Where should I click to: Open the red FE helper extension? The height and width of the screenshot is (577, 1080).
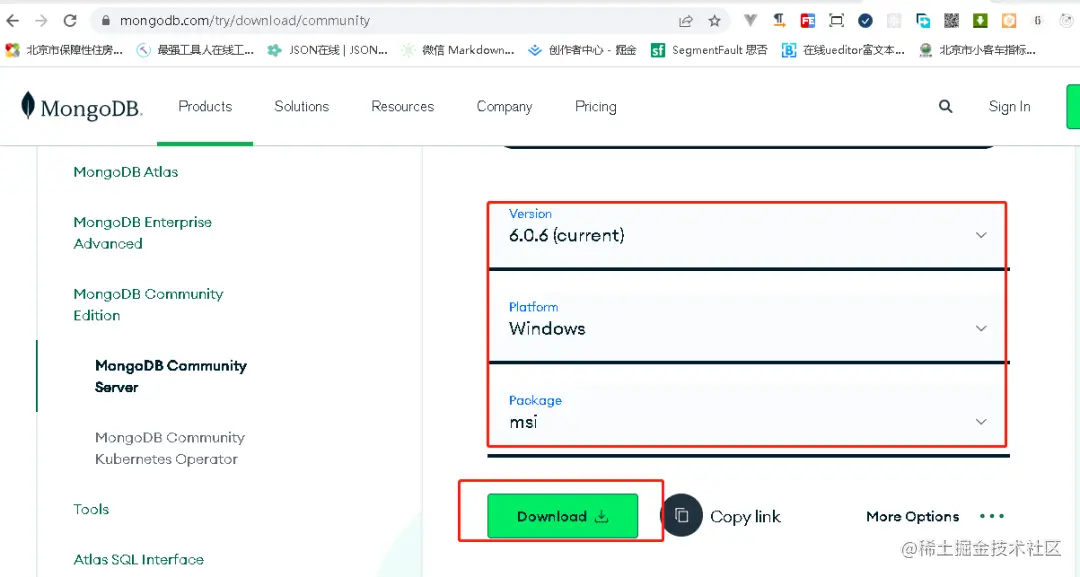click(808, 21)
